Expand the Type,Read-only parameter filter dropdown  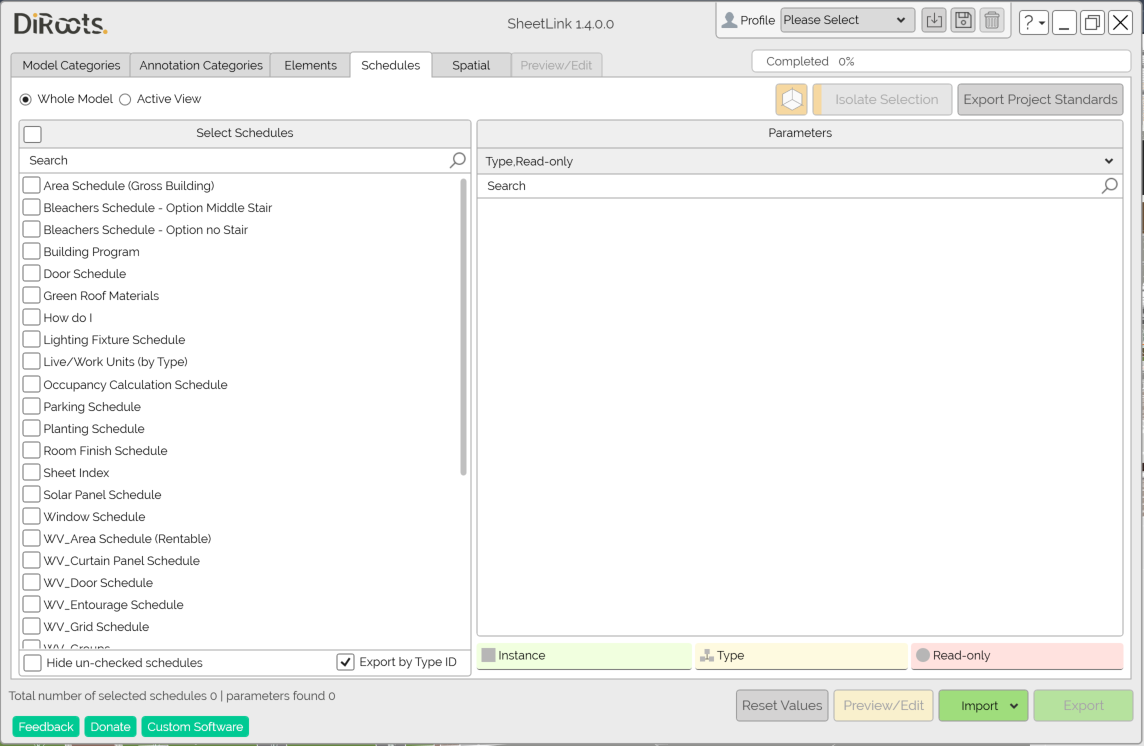click(x=1108, y=161)
